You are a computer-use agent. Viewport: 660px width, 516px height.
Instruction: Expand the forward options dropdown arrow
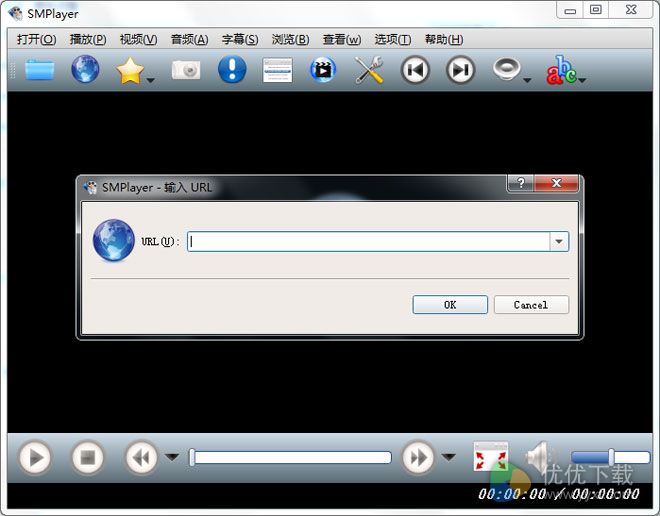pos(449,457)
